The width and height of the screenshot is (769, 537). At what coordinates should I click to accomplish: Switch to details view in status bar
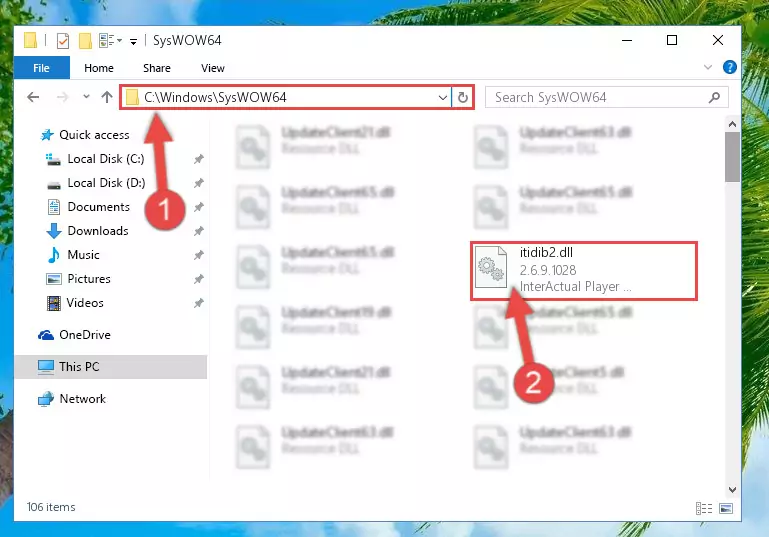click(x=704, y=509)
